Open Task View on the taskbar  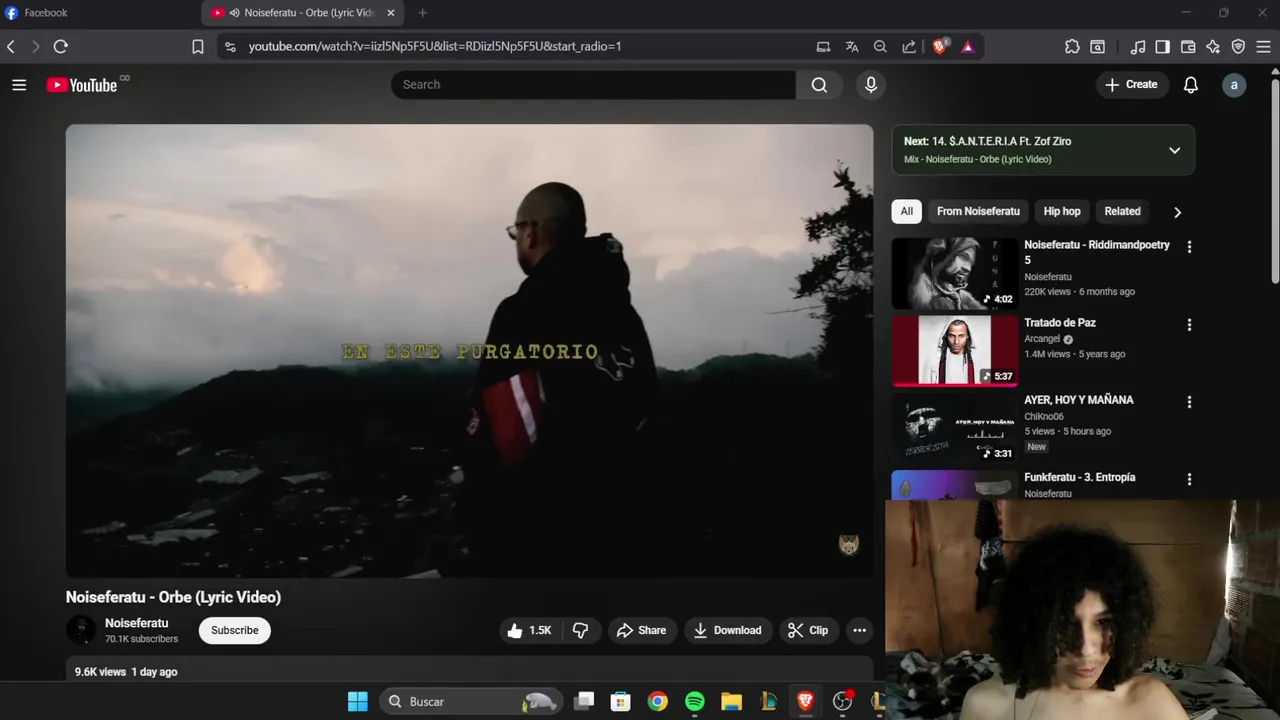pos(585,702)
